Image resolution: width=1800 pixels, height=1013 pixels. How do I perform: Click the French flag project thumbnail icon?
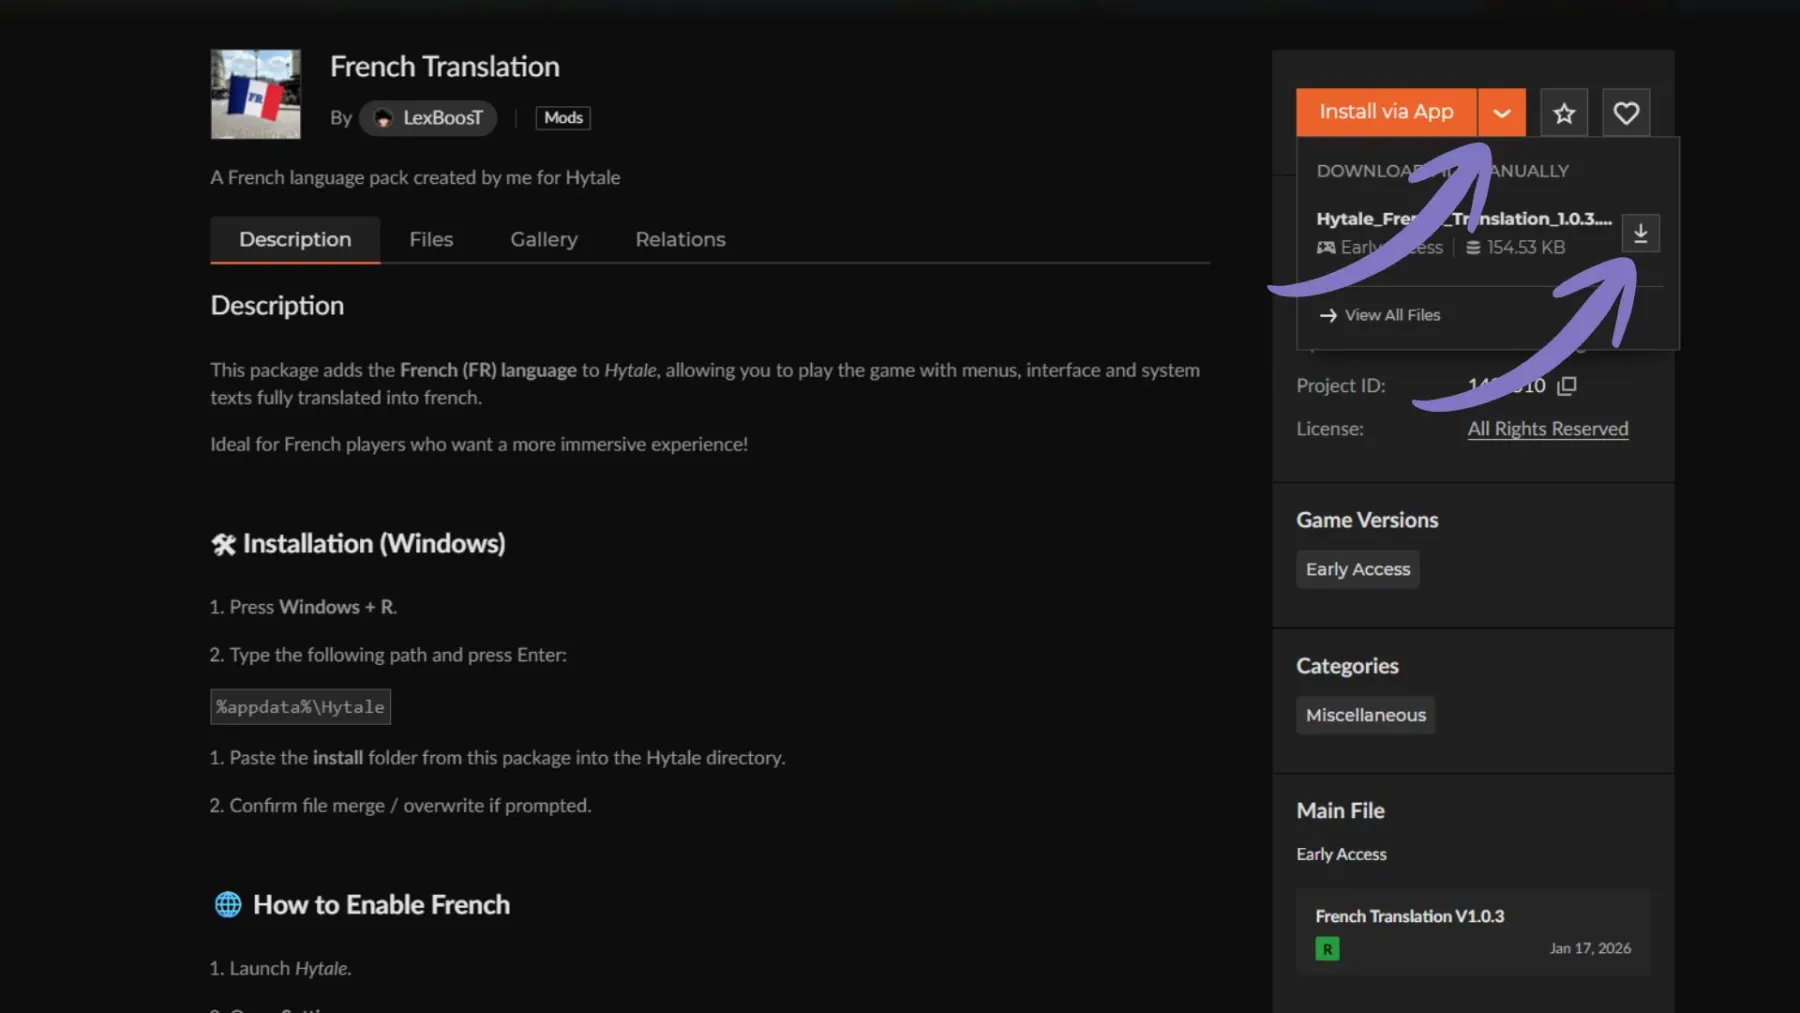tap(255, 94)
